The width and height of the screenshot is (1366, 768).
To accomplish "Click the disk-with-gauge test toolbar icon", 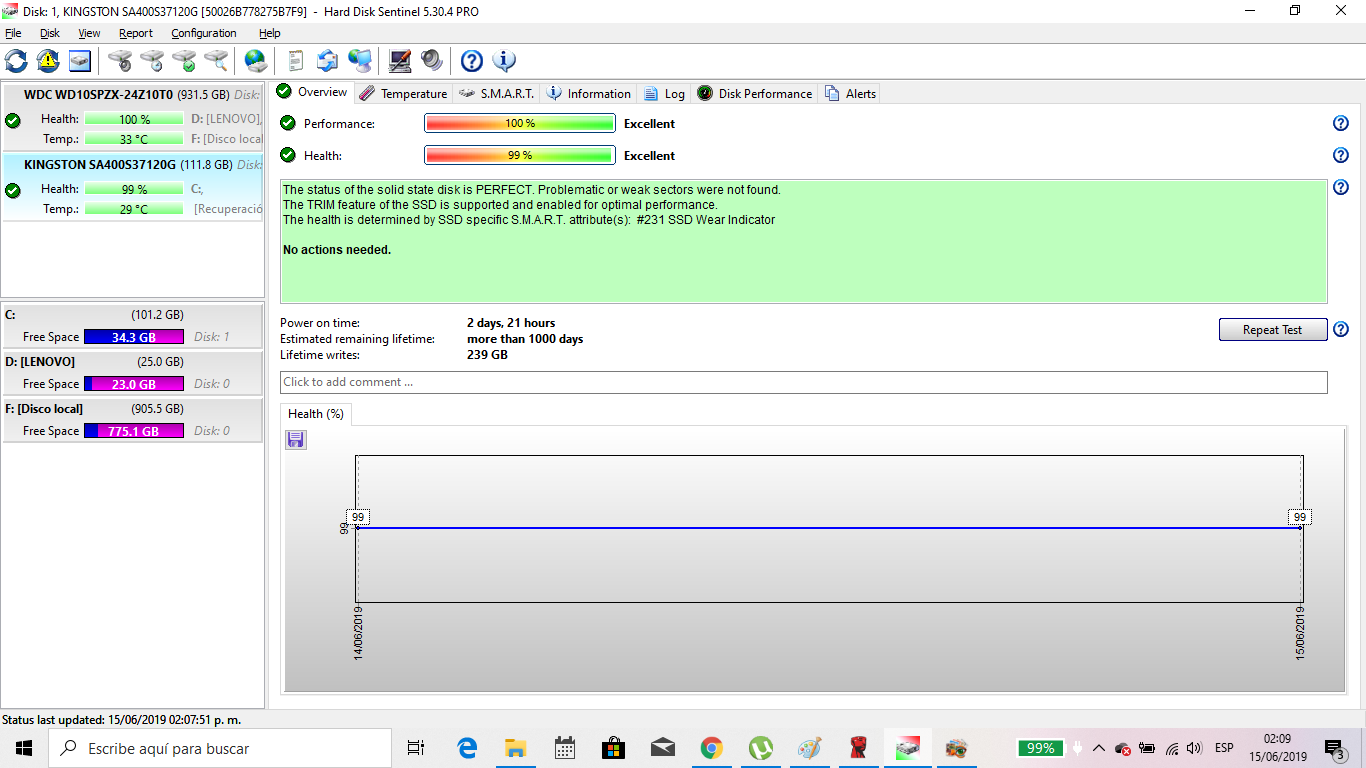I will pos(120,61).
